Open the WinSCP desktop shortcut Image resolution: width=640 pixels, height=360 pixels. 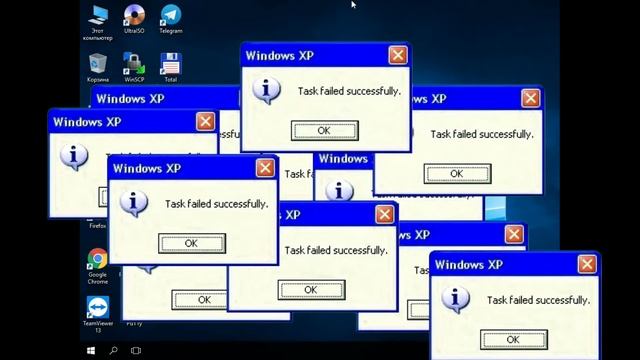pyautogui.click(x=134, y=67)
